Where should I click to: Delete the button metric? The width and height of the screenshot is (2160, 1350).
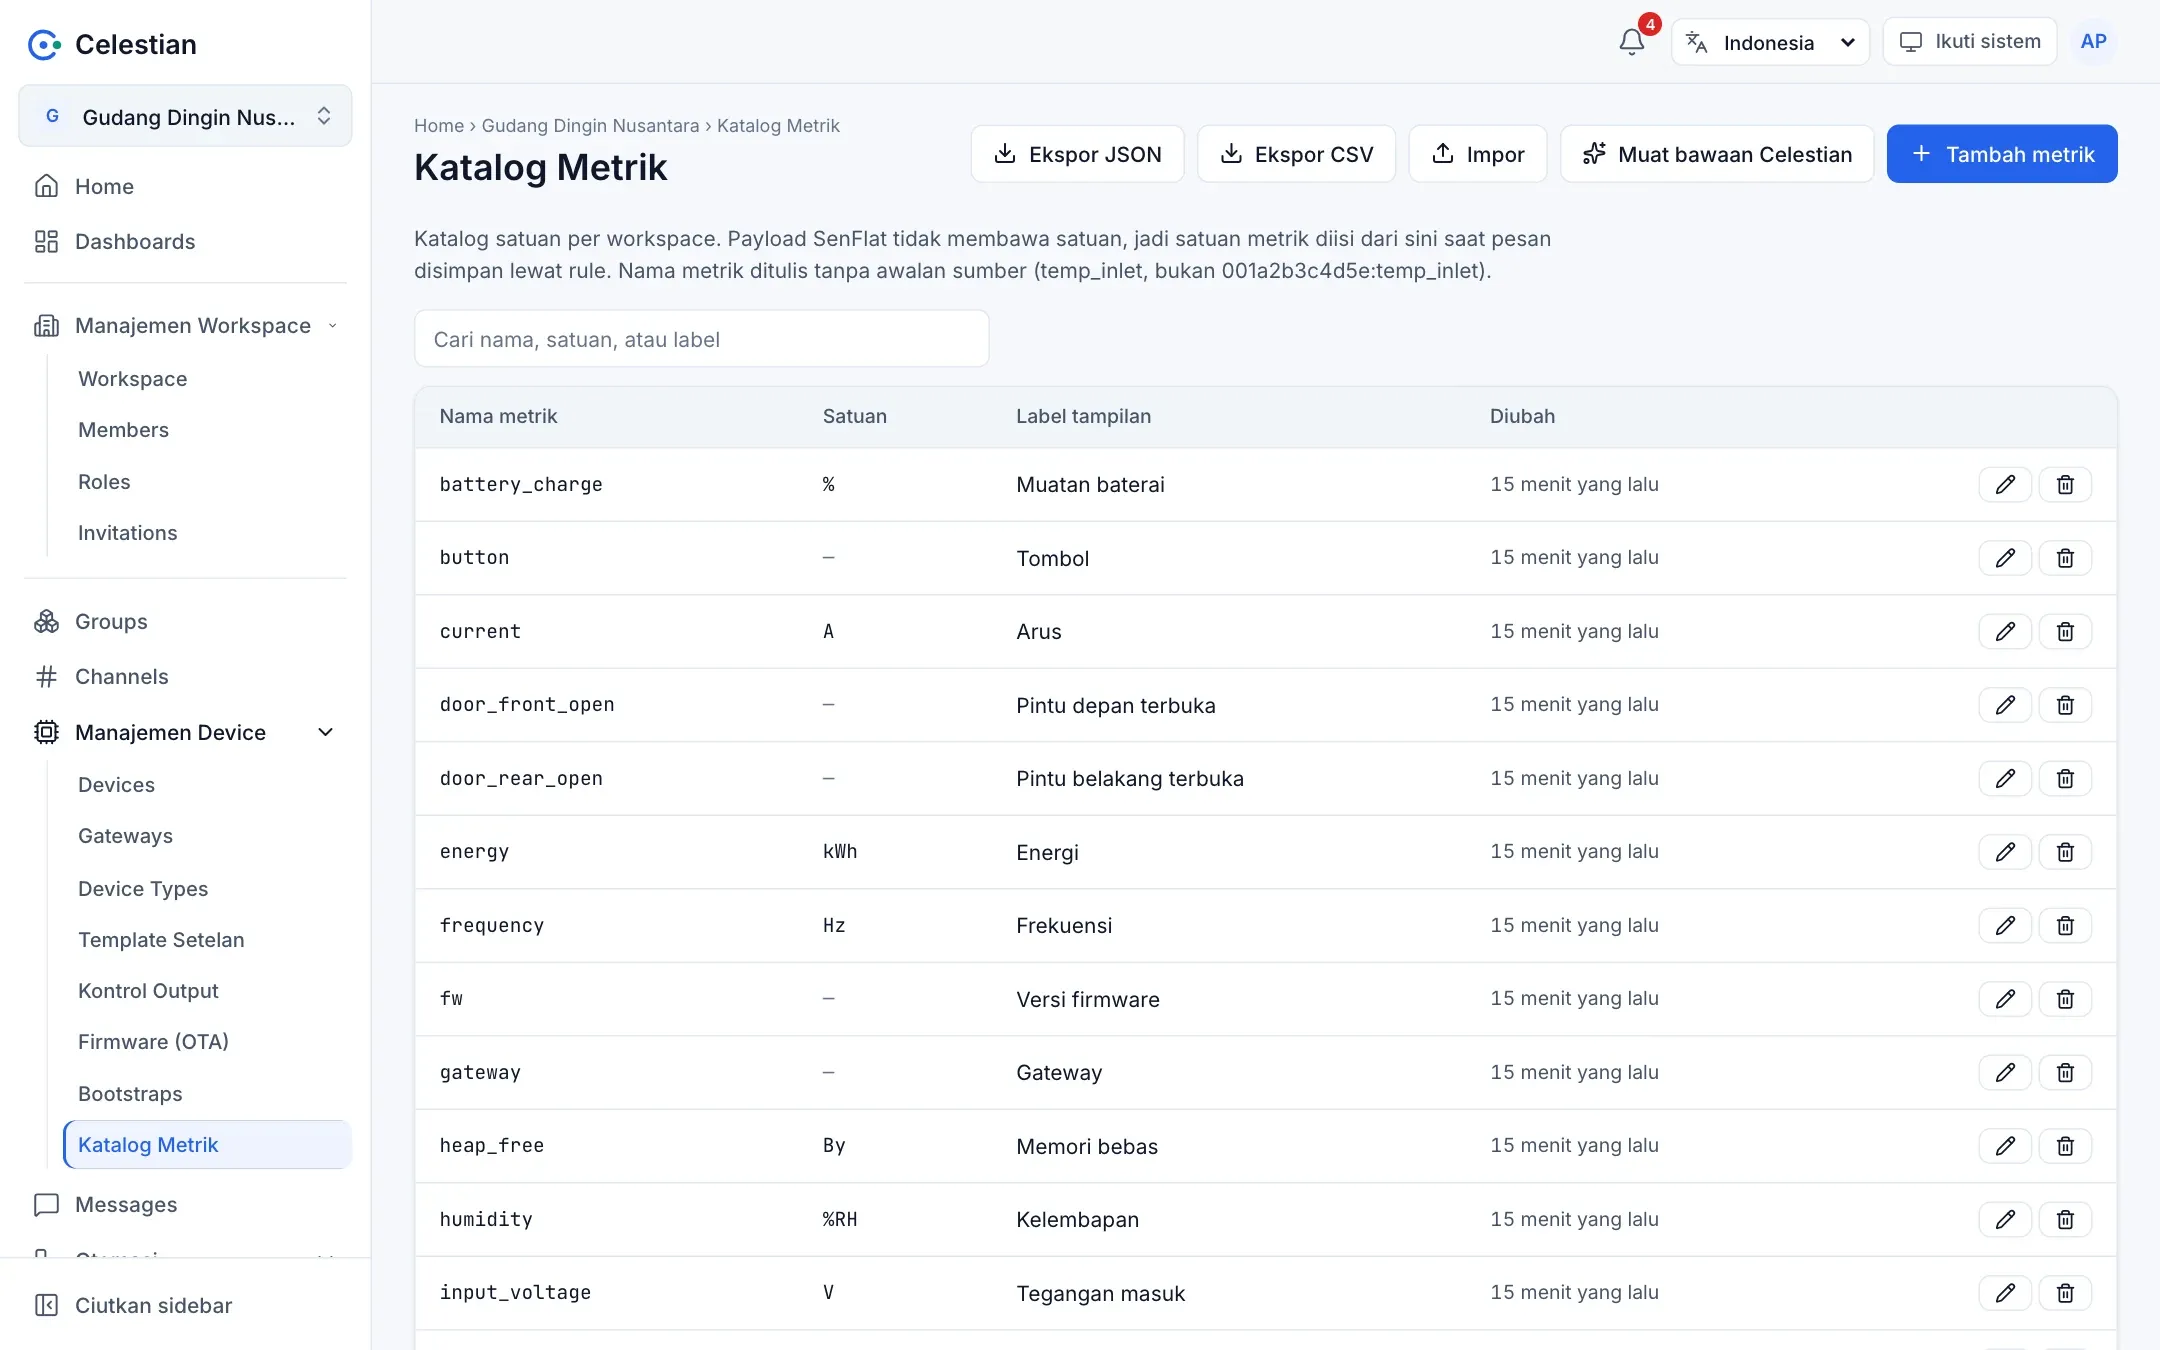click(2065, 558)
